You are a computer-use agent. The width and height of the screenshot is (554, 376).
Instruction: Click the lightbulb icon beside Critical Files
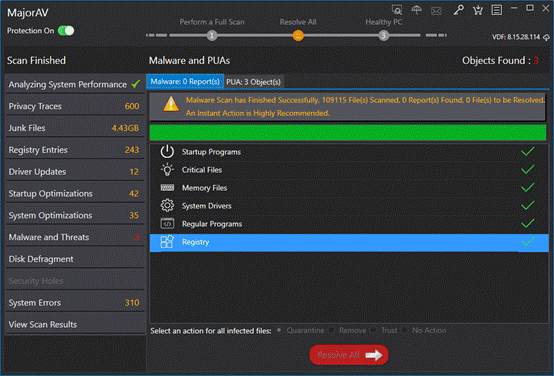(x=167, y=170)
